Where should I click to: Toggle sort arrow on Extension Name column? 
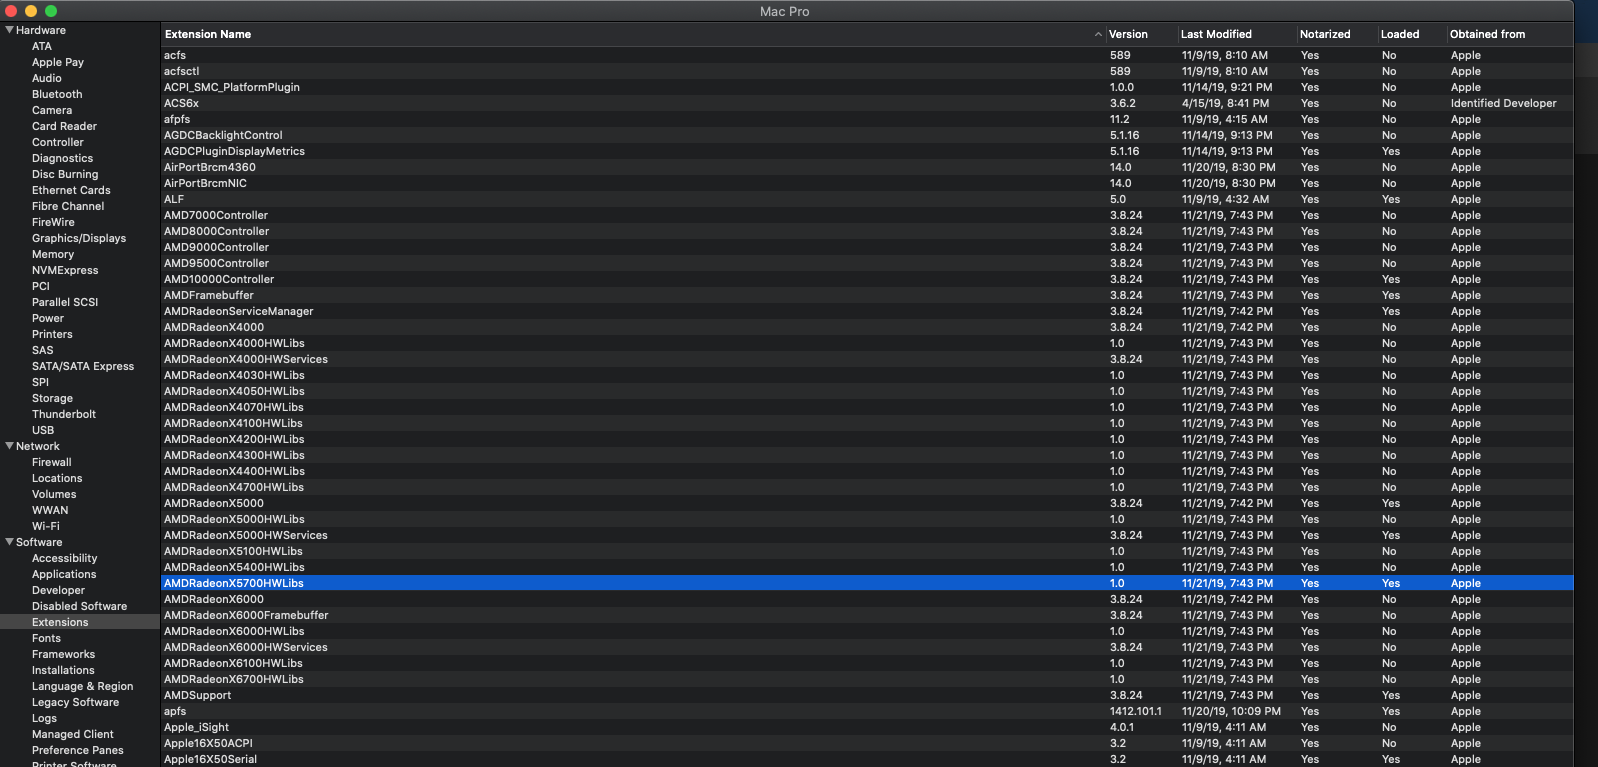pyautogui.click(x=1098, y=34)
